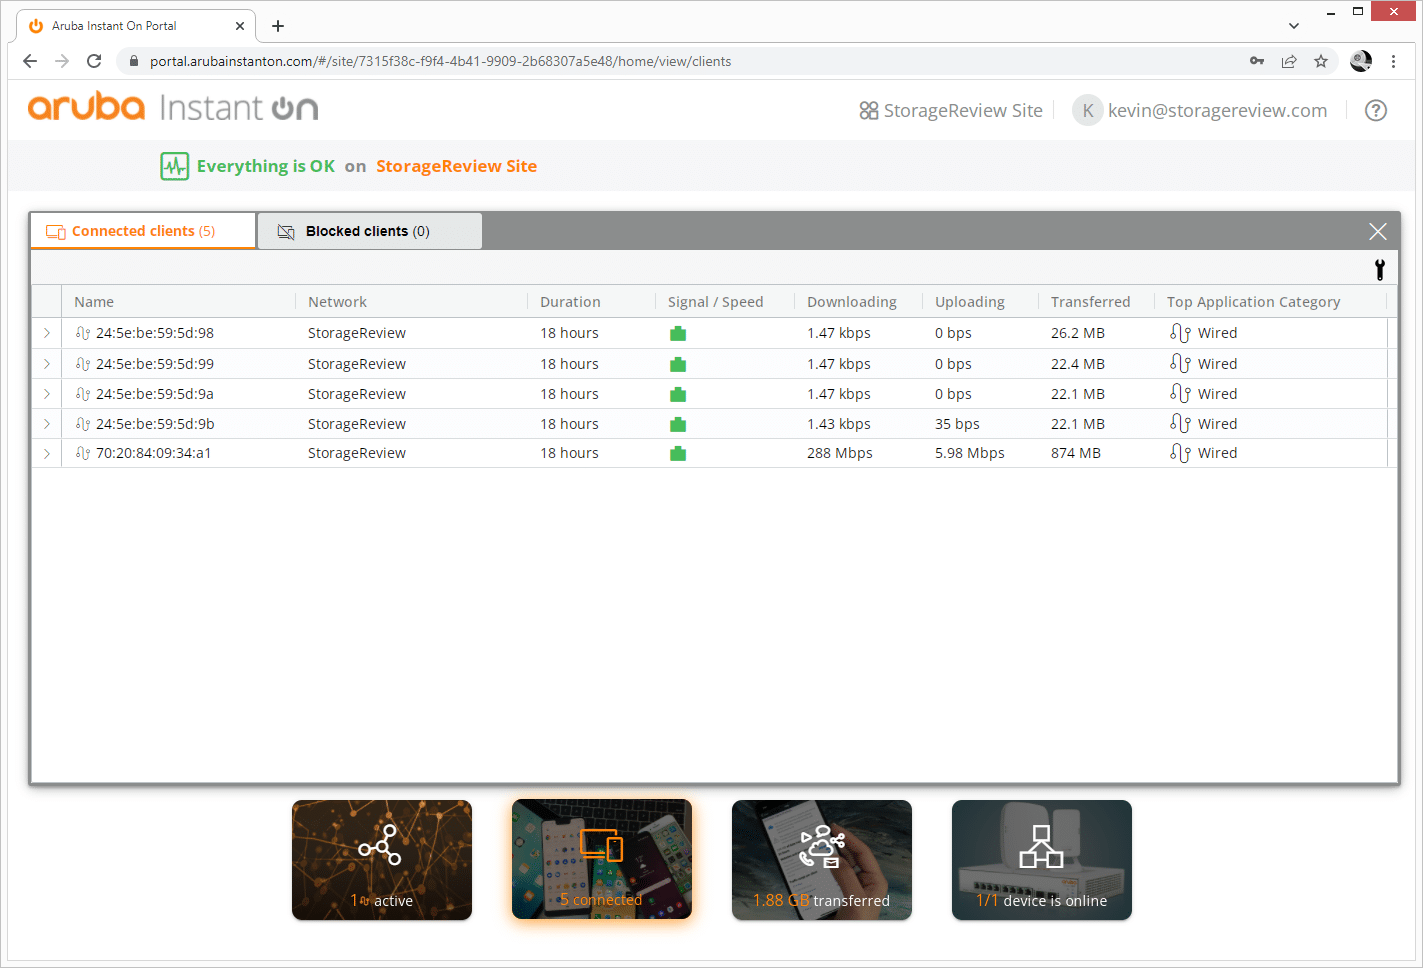Sort by Name column header
1423x968 pixels.
(x=94, y=302)
